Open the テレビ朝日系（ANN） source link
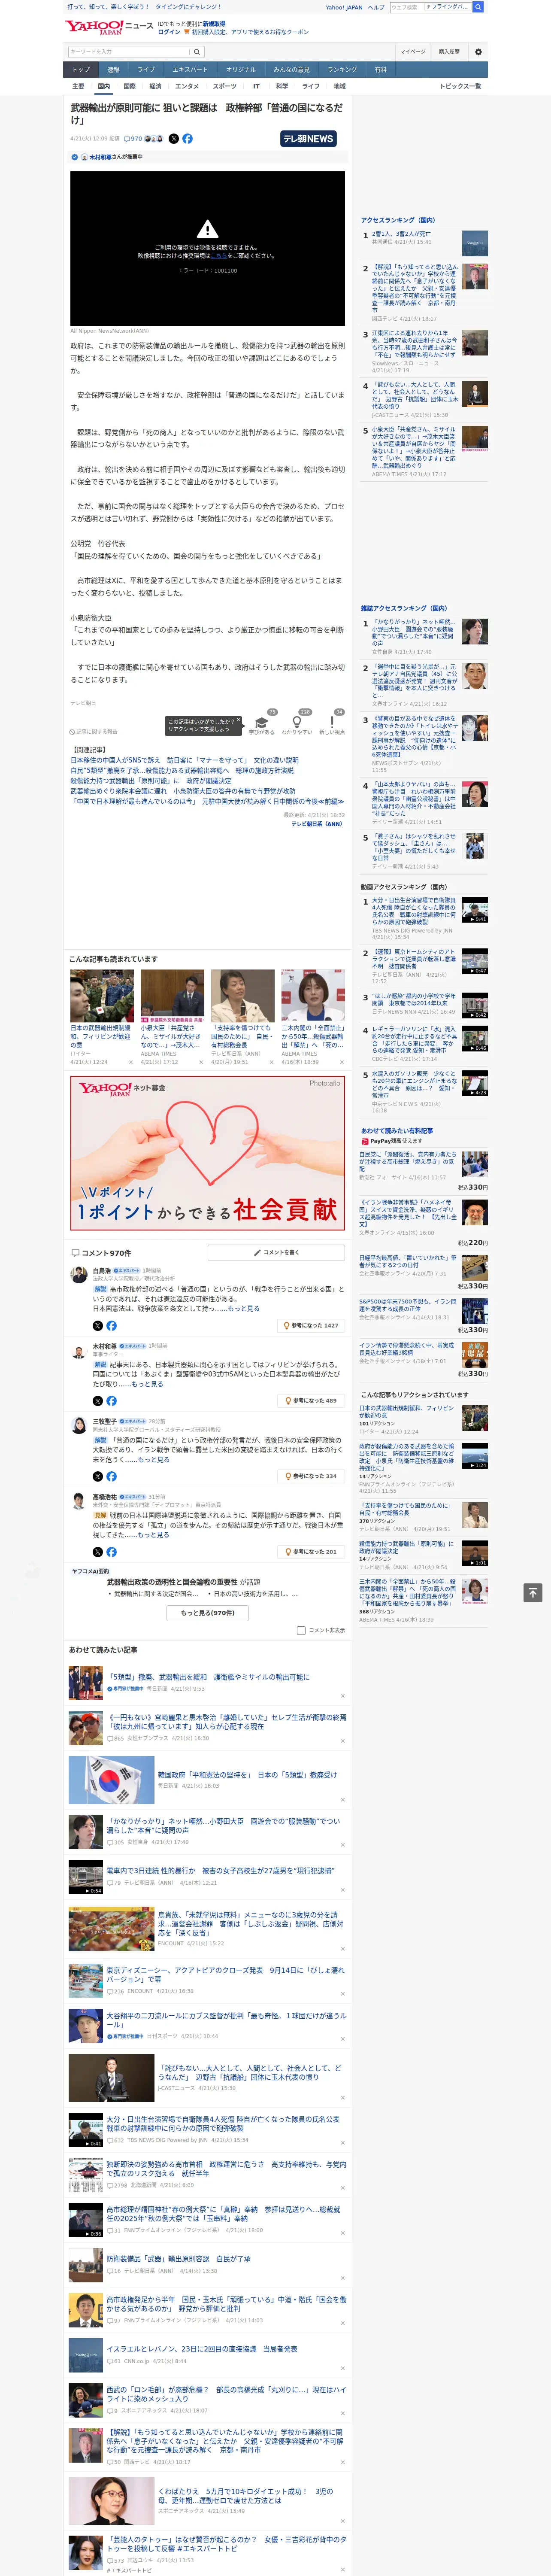The height and width of the screenshot is (2576, 551). coord(317,824)
